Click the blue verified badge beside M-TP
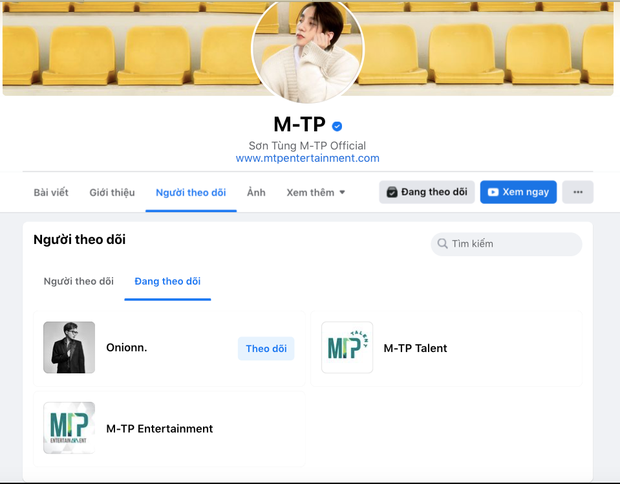 [x=337, y=126]
